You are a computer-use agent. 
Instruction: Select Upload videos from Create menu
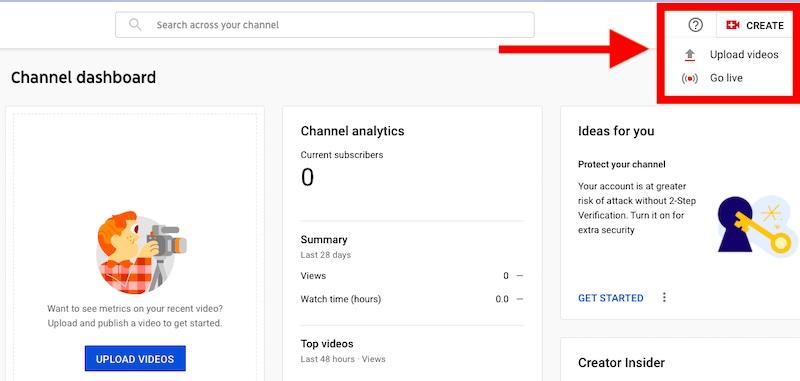(x=744, y=55)
